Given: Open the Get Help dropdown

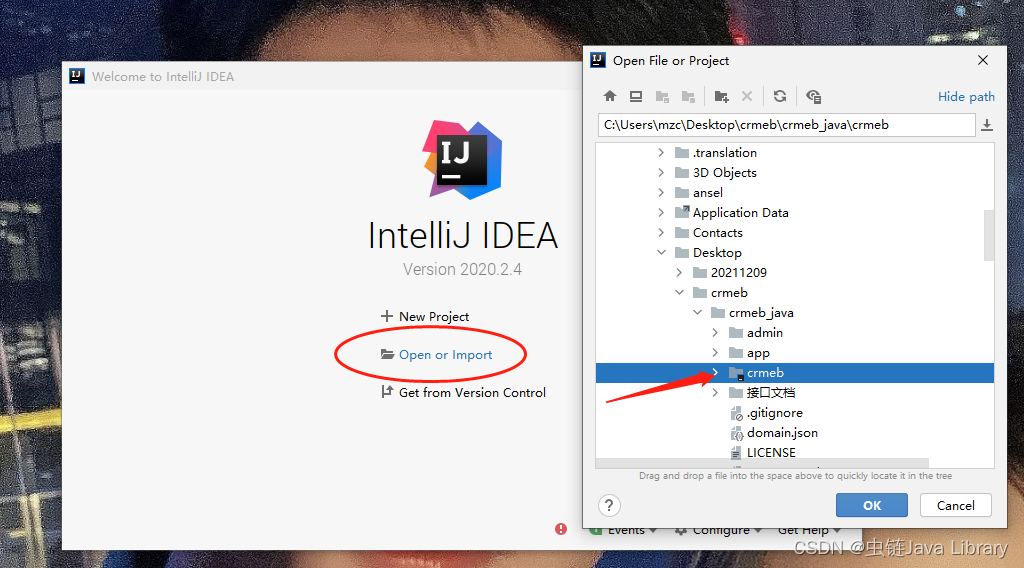Looking at the screenshot, I should click(x=809, y=531).
